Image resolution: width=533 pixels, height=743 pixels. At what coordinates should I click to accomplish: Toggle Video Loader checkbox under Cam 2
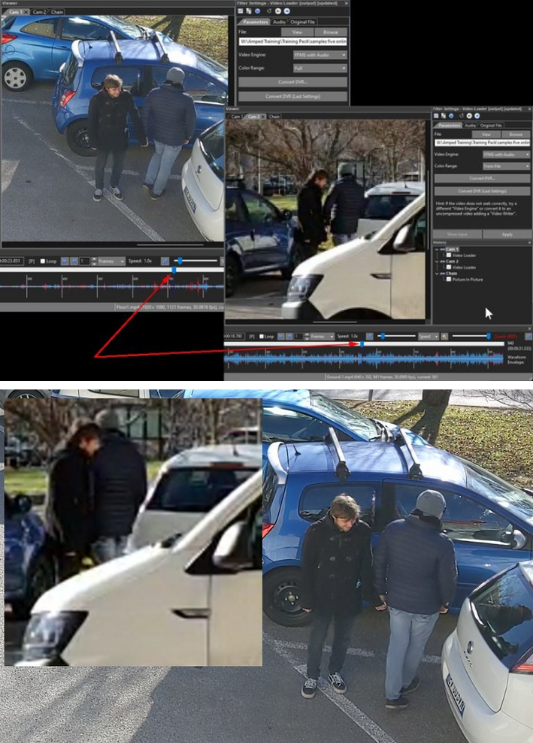point(449,267)
